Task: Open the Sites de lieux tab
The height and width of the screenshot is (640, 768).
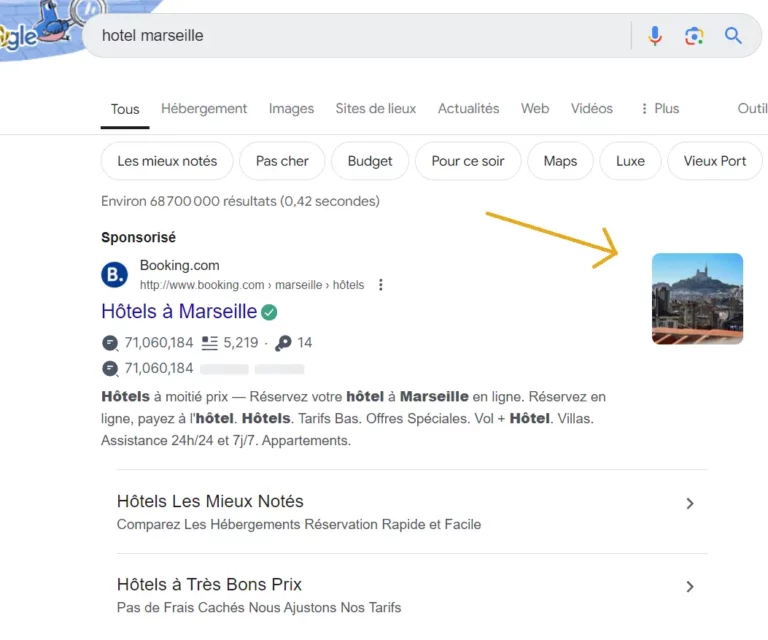Action: coord(375,108)
